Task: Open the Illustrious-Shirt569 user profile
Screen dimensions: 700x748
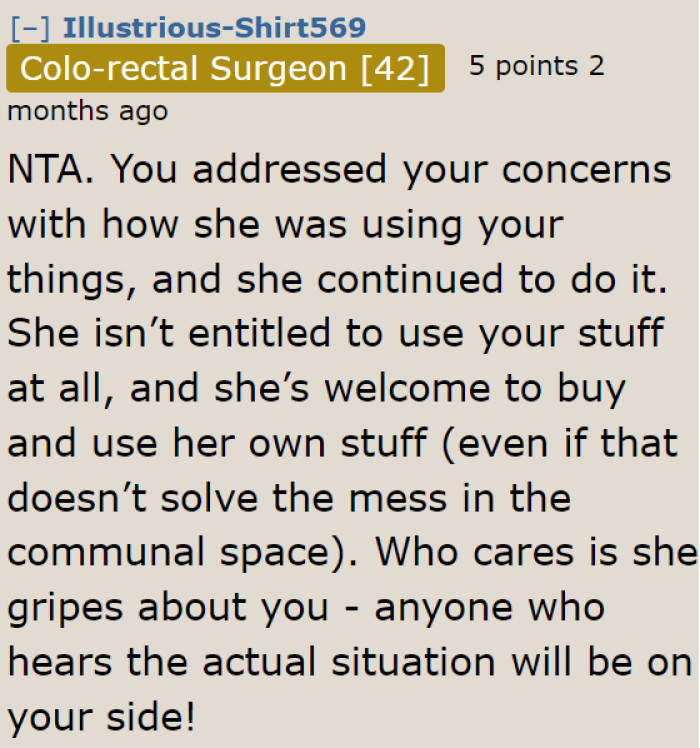Action: (214, 27)
